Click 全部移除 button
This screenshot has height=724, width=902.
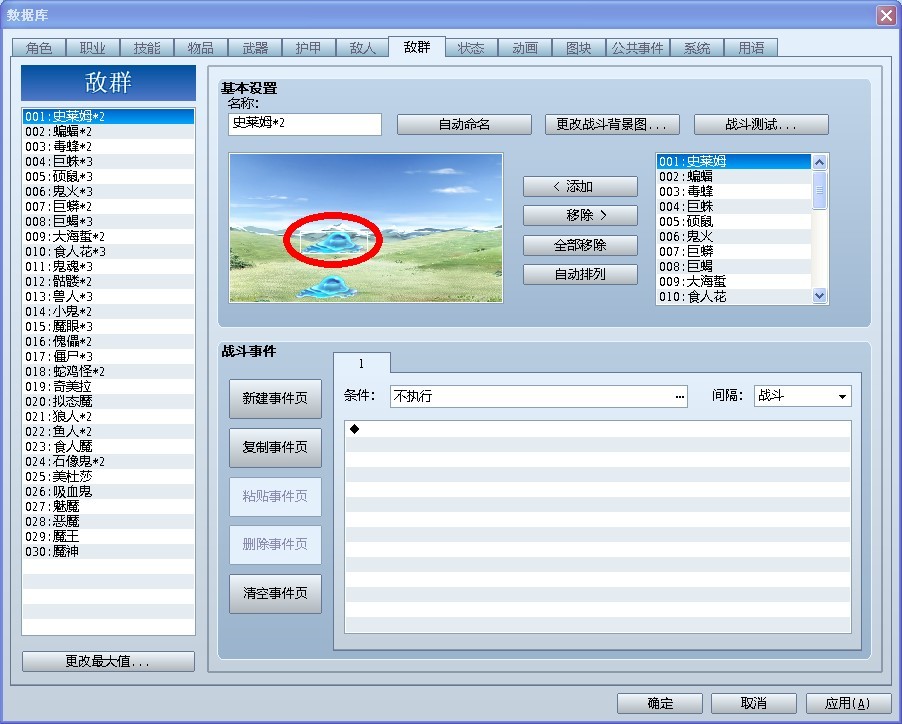(580, 246)
